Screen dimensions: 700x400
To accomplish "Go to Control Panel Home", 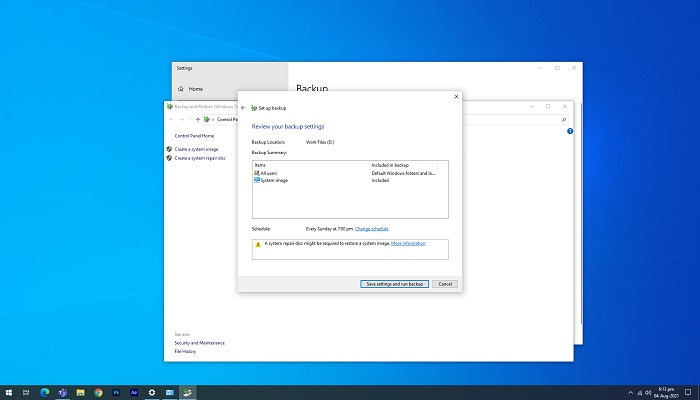I will (195, 135).
